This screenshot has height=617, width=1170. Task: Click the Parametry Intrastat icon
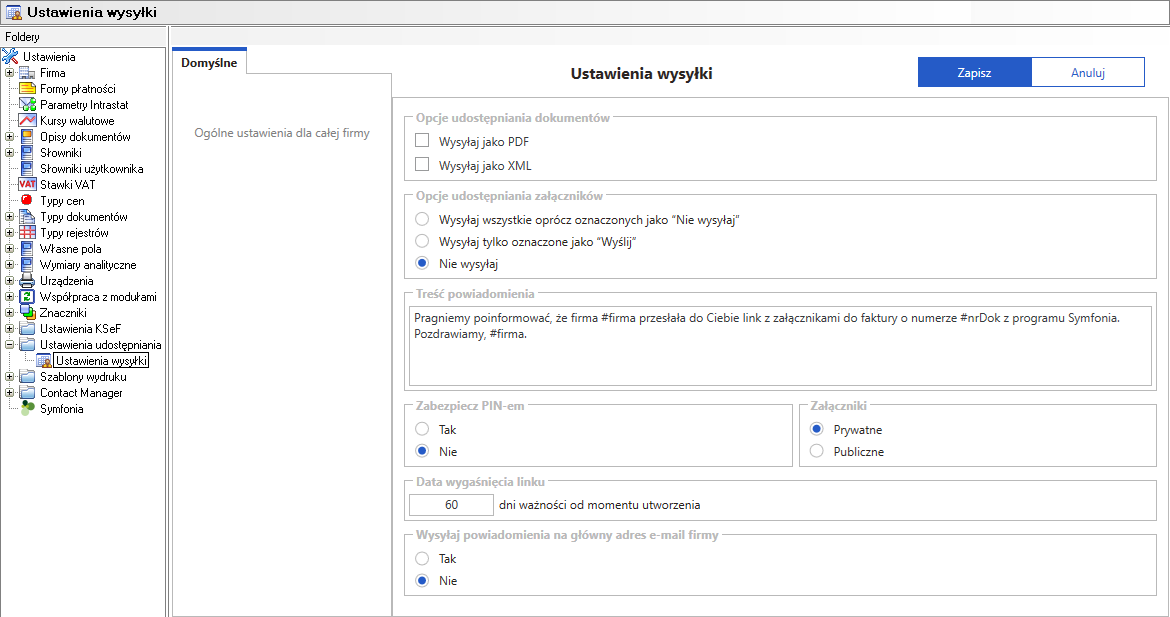click(x=27, y=105)
